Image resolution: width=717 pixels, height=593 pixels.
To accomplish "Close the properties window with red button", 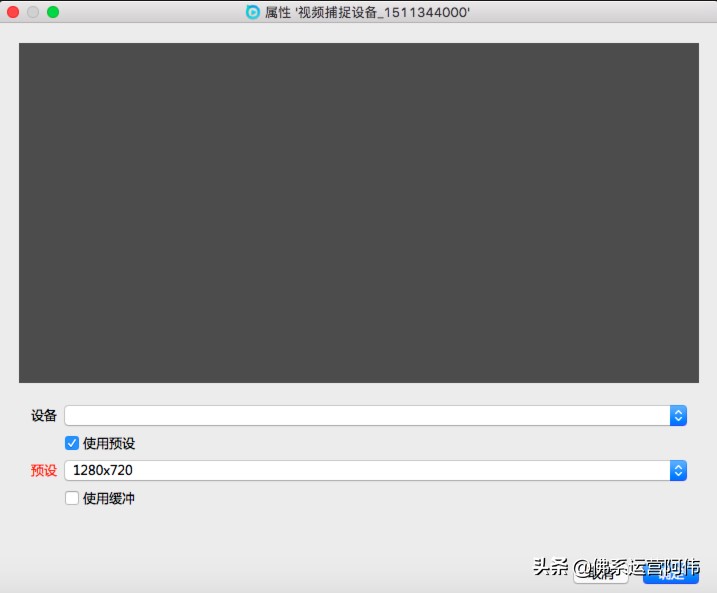I will [x=13, y=12].
